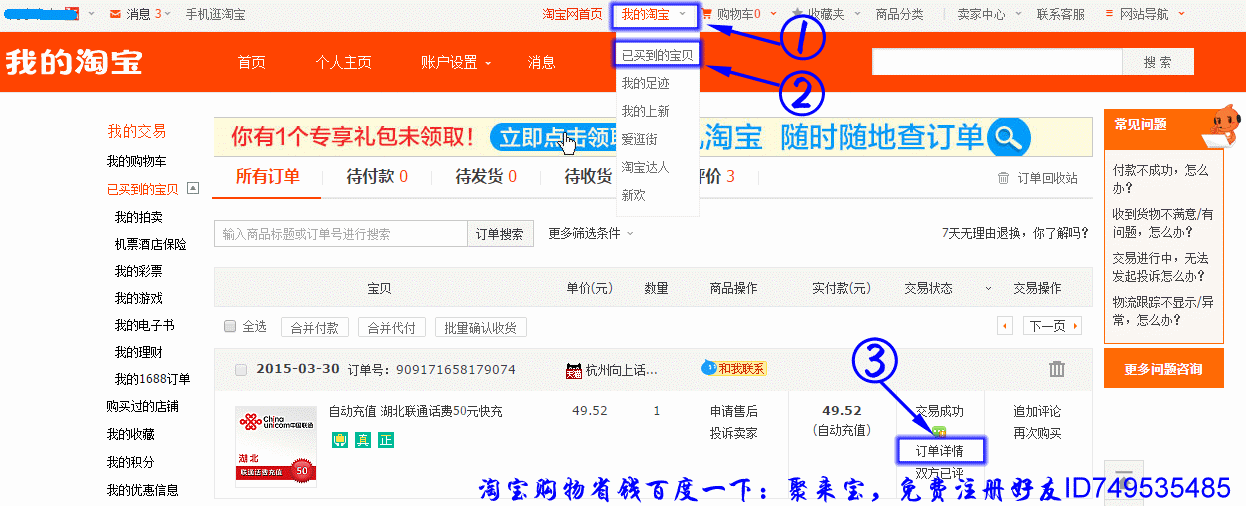Select 已买到的宝贝 in the dropdown menu
The width and height of the screenshot is (1246, 506).
(656, 55)
